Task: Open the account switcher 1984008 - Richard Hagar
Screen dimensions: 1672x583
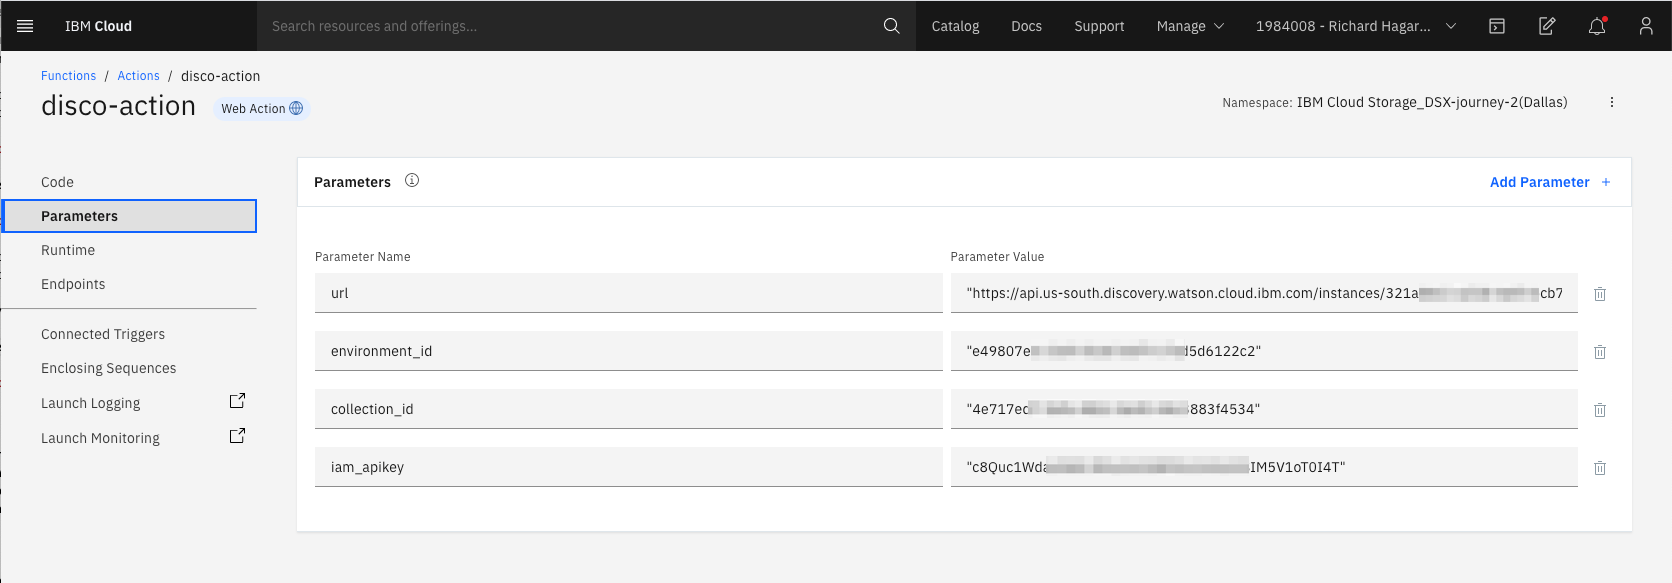Action: pyautogui.click(x=1355, y=26)
